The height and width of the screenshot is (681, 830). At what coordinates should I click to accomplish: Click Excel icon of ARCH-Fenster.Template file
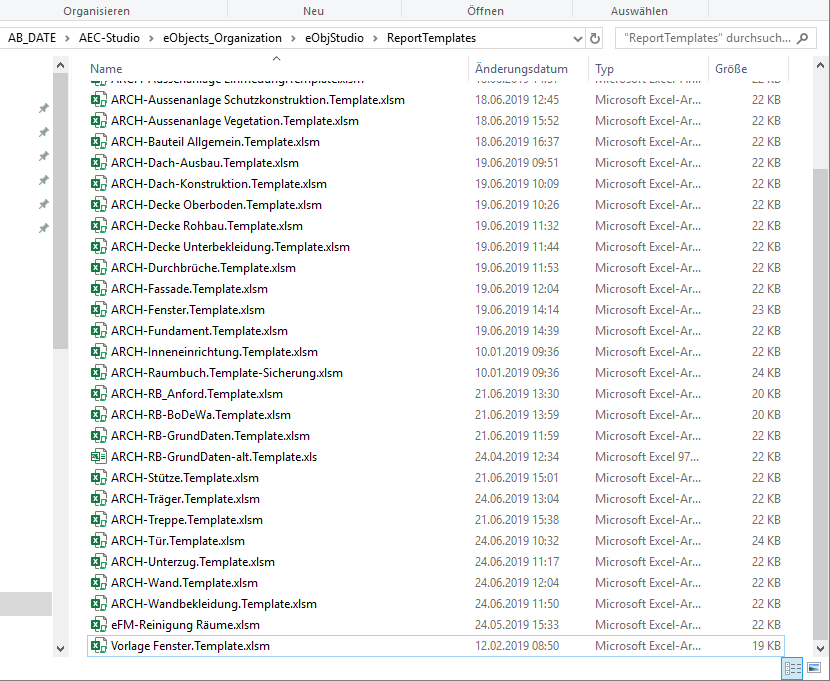point(98,310)
